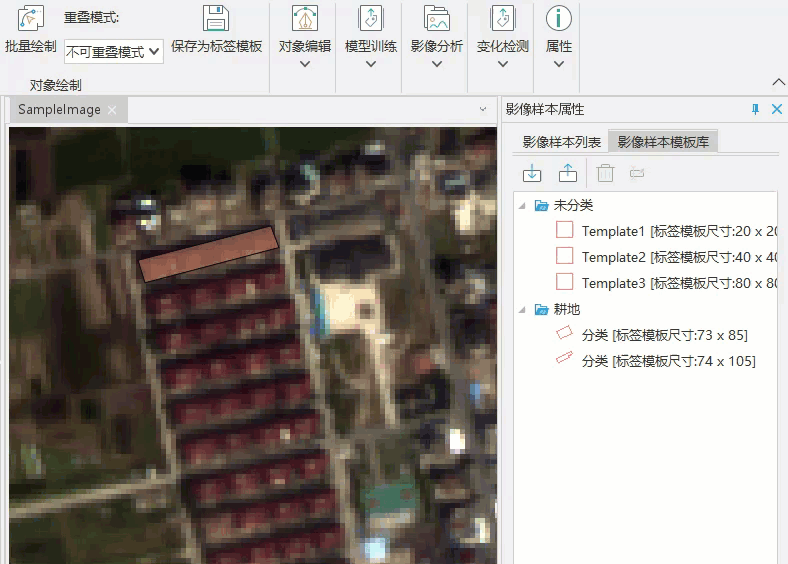The image size is (788, 564).
Task: Collapse the 耕地 tree group
Action: (521, 309)
